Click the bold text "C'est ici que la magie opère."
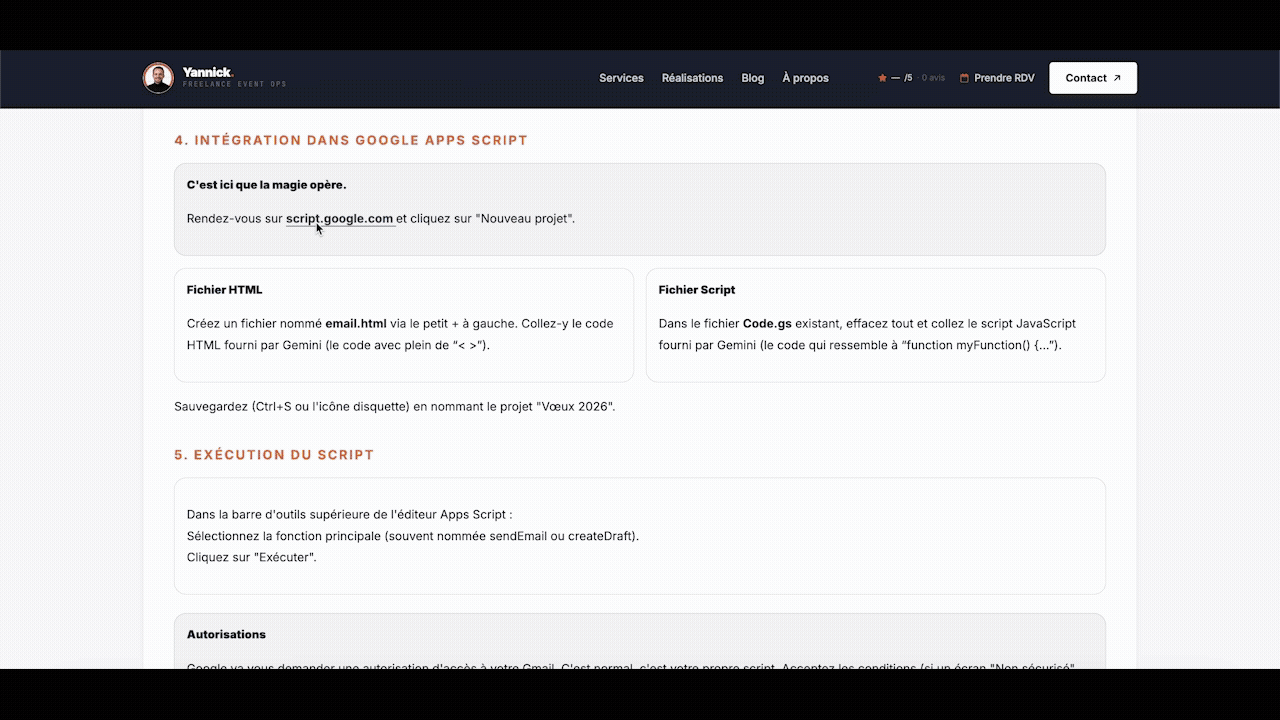The width and height of the screenshot is (1280, 720). [x=266, y=184]
